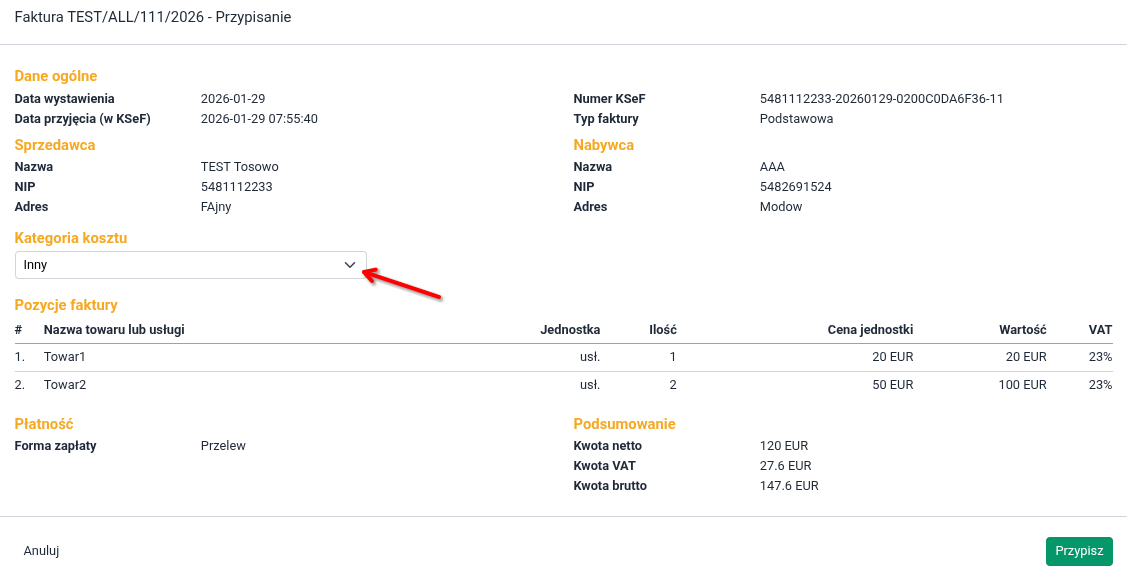The height and width of the screenshot is (575, 1127).
Task: Click the KSeF number value
Action: pos(881,99)
